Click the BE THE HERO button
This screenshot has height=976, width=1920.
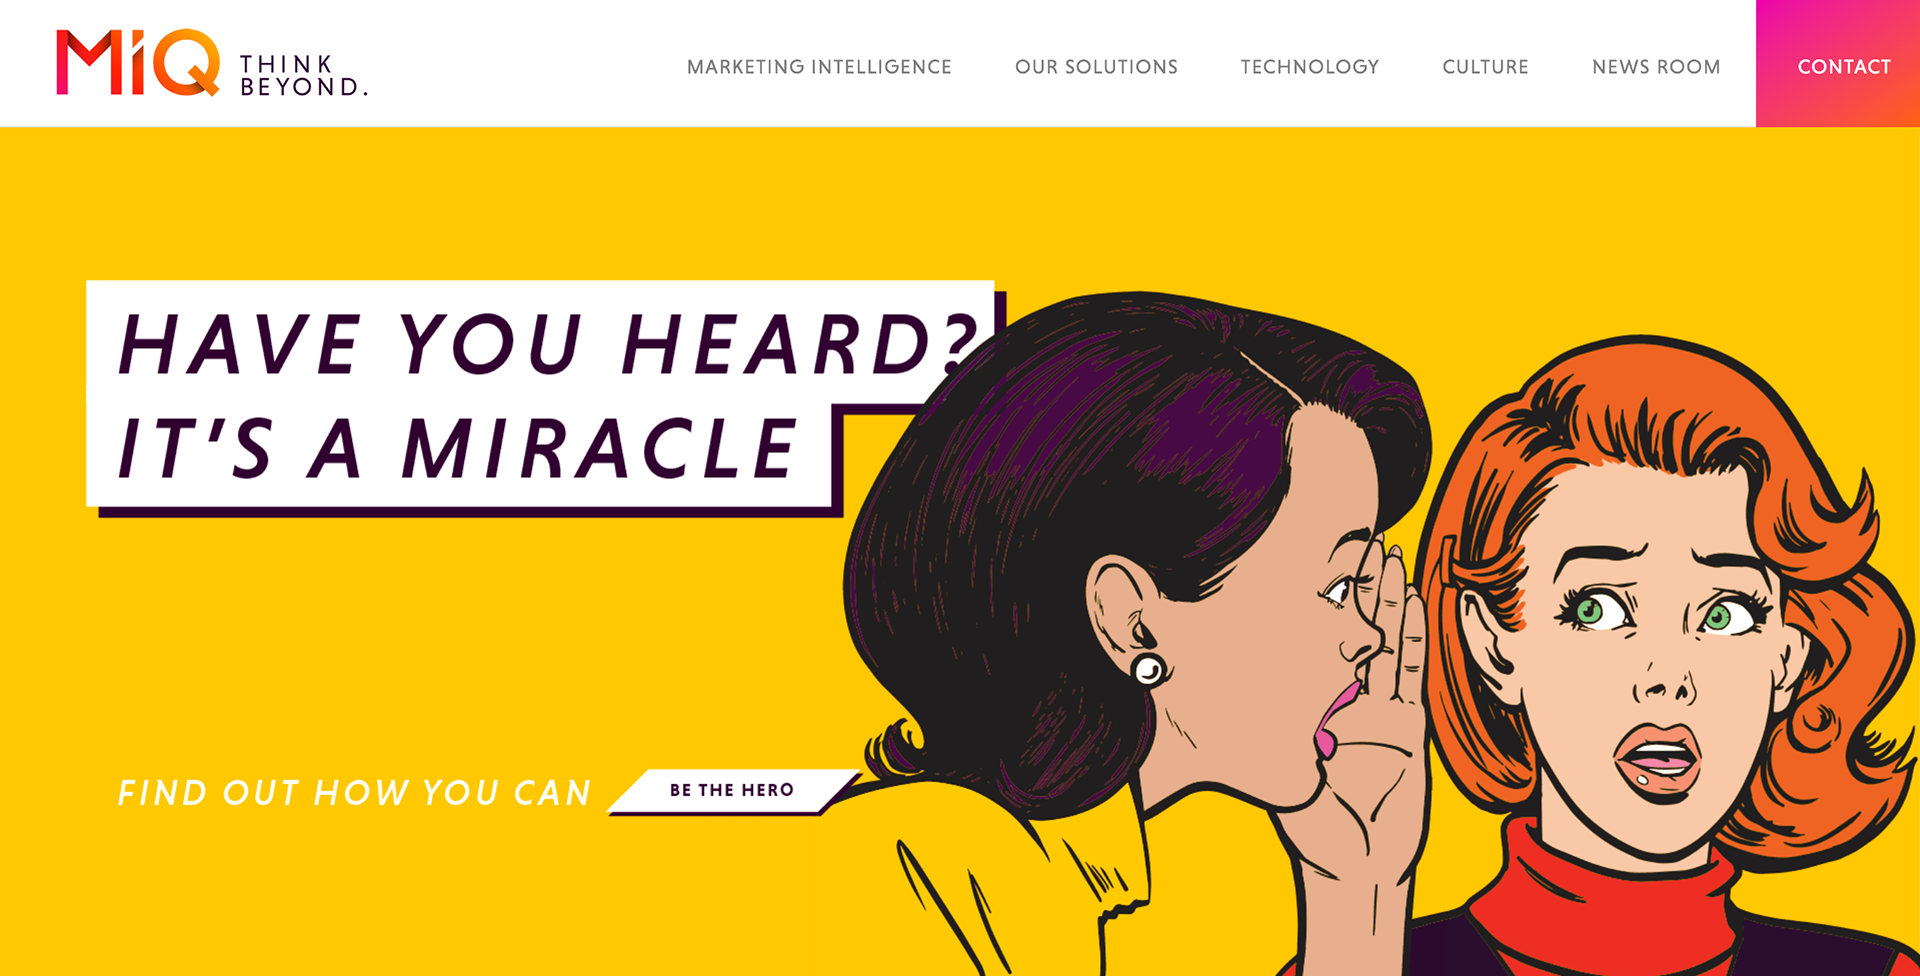733,791
